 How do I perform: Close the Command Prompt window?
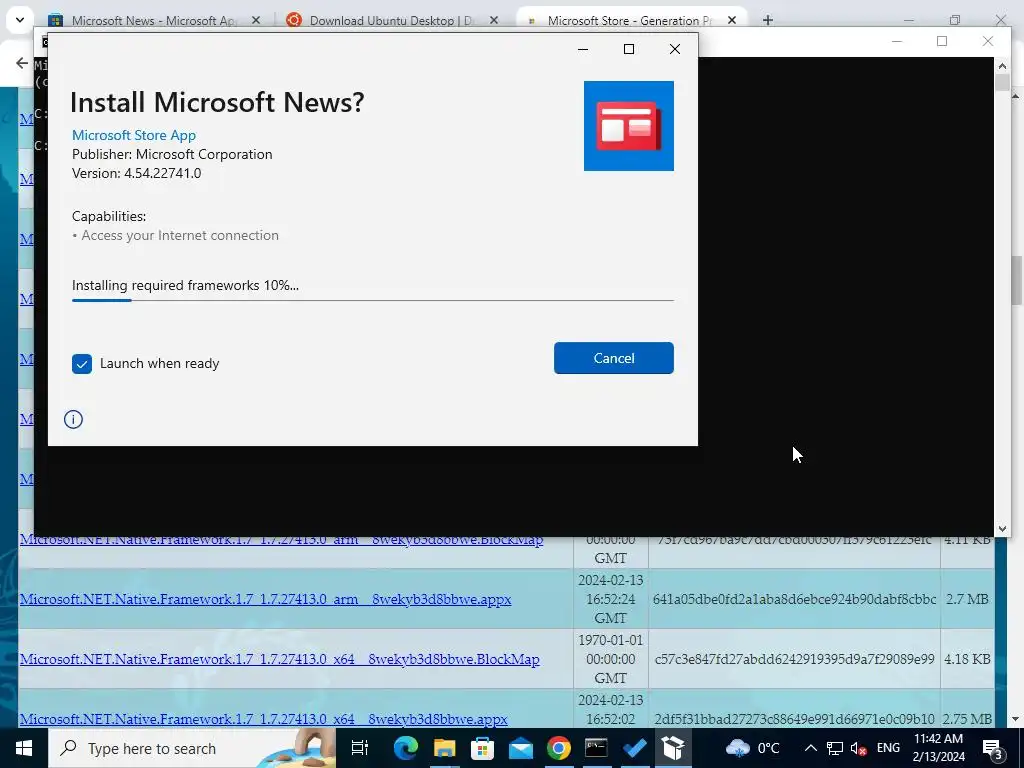click(988, 41)
